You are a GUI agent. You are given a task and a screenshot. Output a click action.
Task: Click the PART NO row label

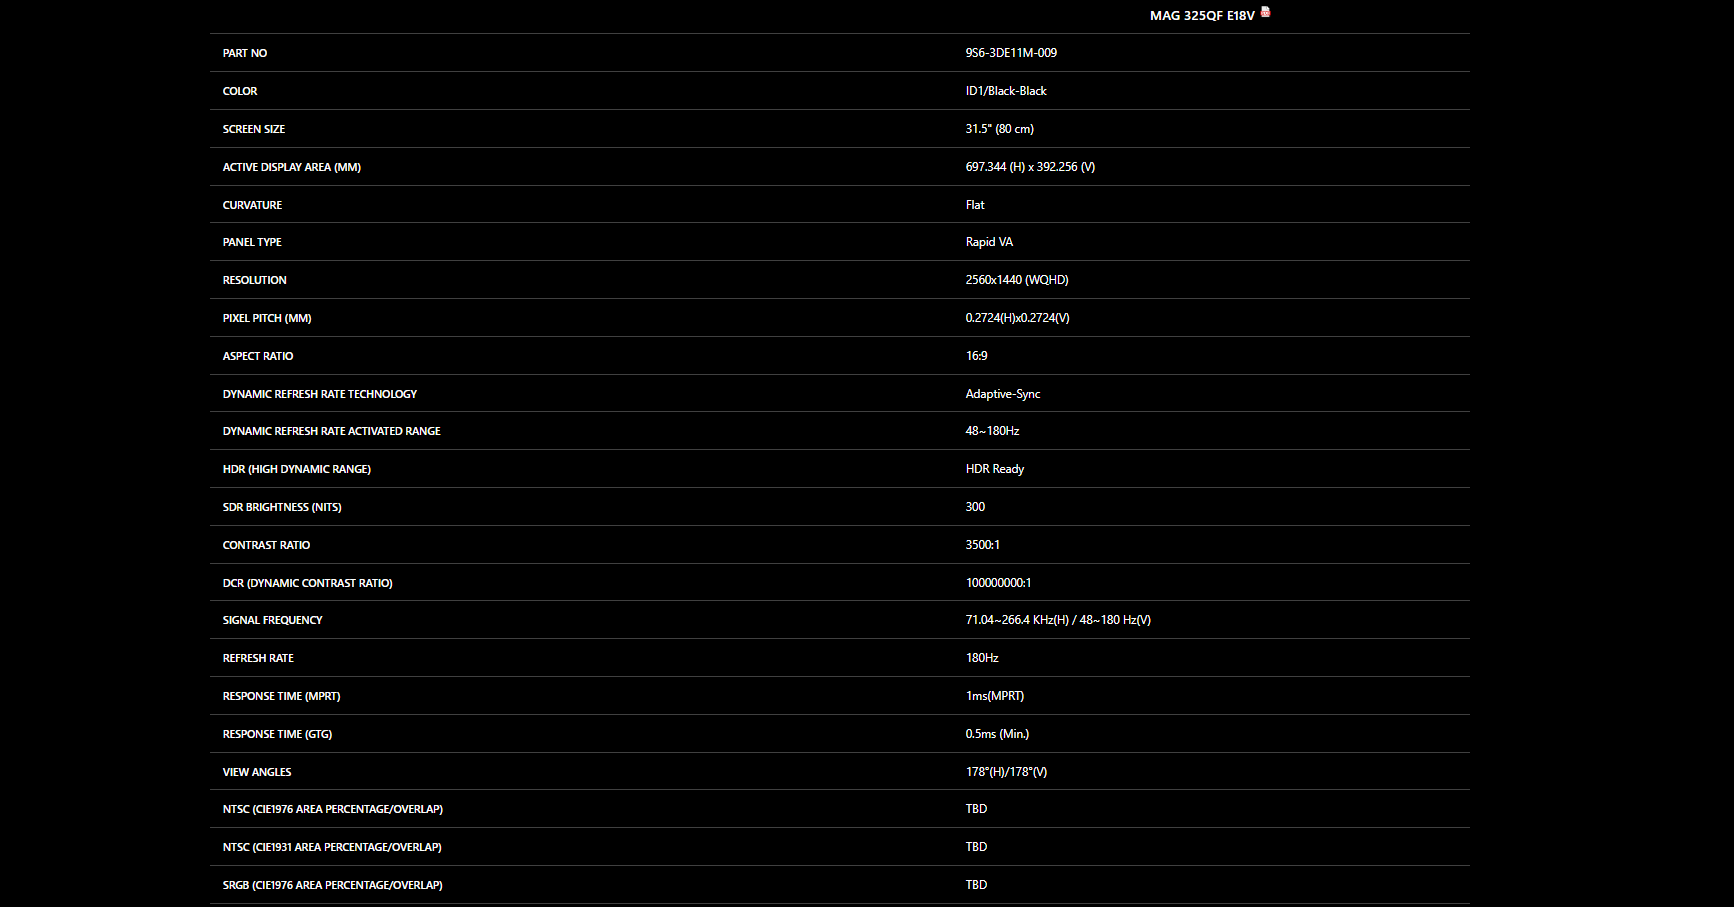(245, 53)
